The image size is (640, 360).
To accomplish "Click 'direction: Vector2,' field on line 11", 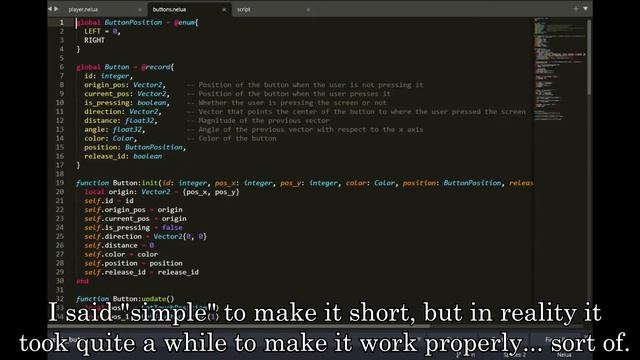I will tap(123, 111).
